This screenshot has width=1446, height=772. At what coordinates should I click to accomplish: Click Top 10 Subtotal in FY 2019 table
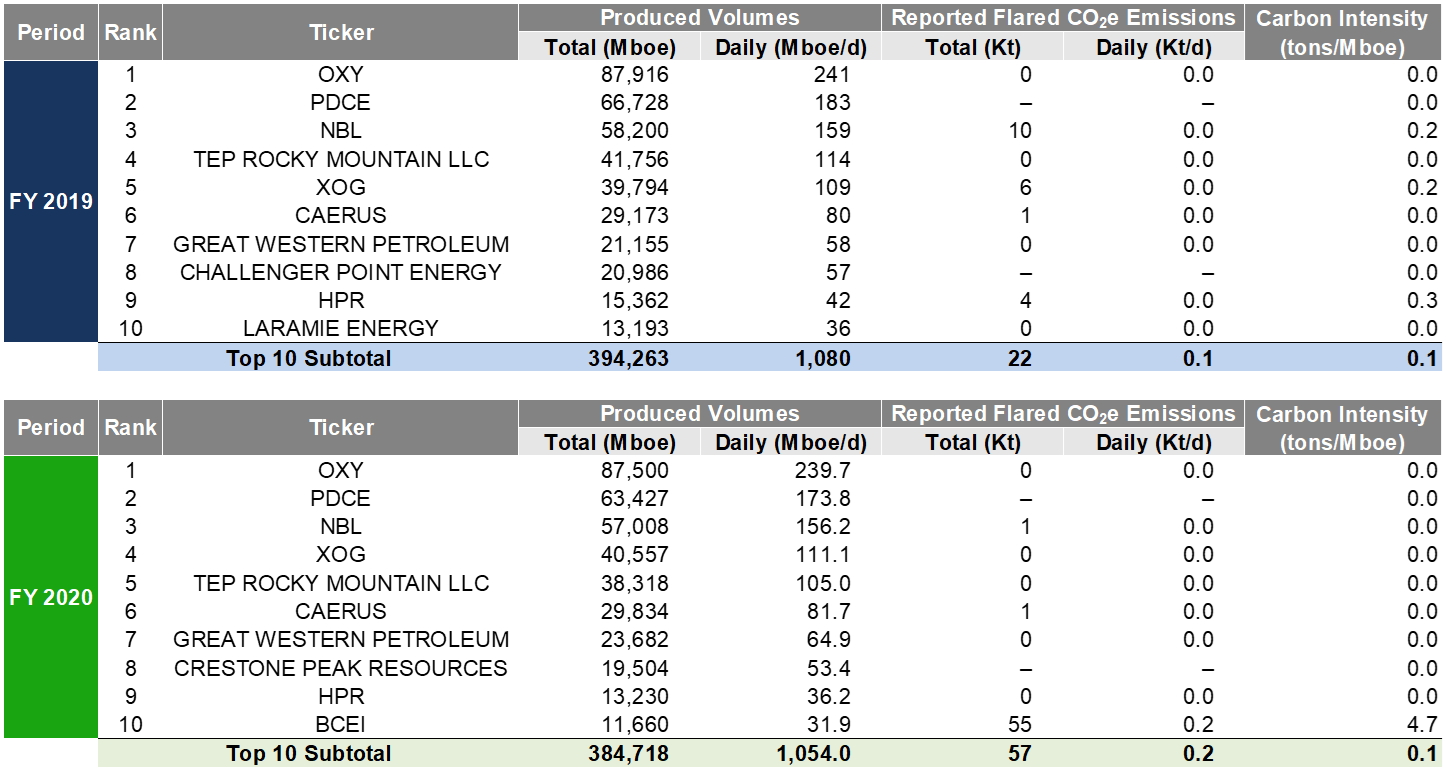point(309,358)
